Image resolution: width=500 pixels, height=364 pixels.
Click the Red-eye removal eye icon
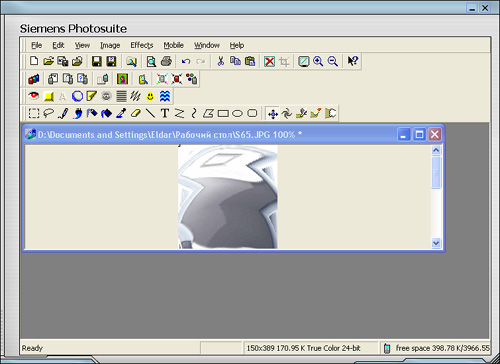pyautogui.click(x=33, y=96)
